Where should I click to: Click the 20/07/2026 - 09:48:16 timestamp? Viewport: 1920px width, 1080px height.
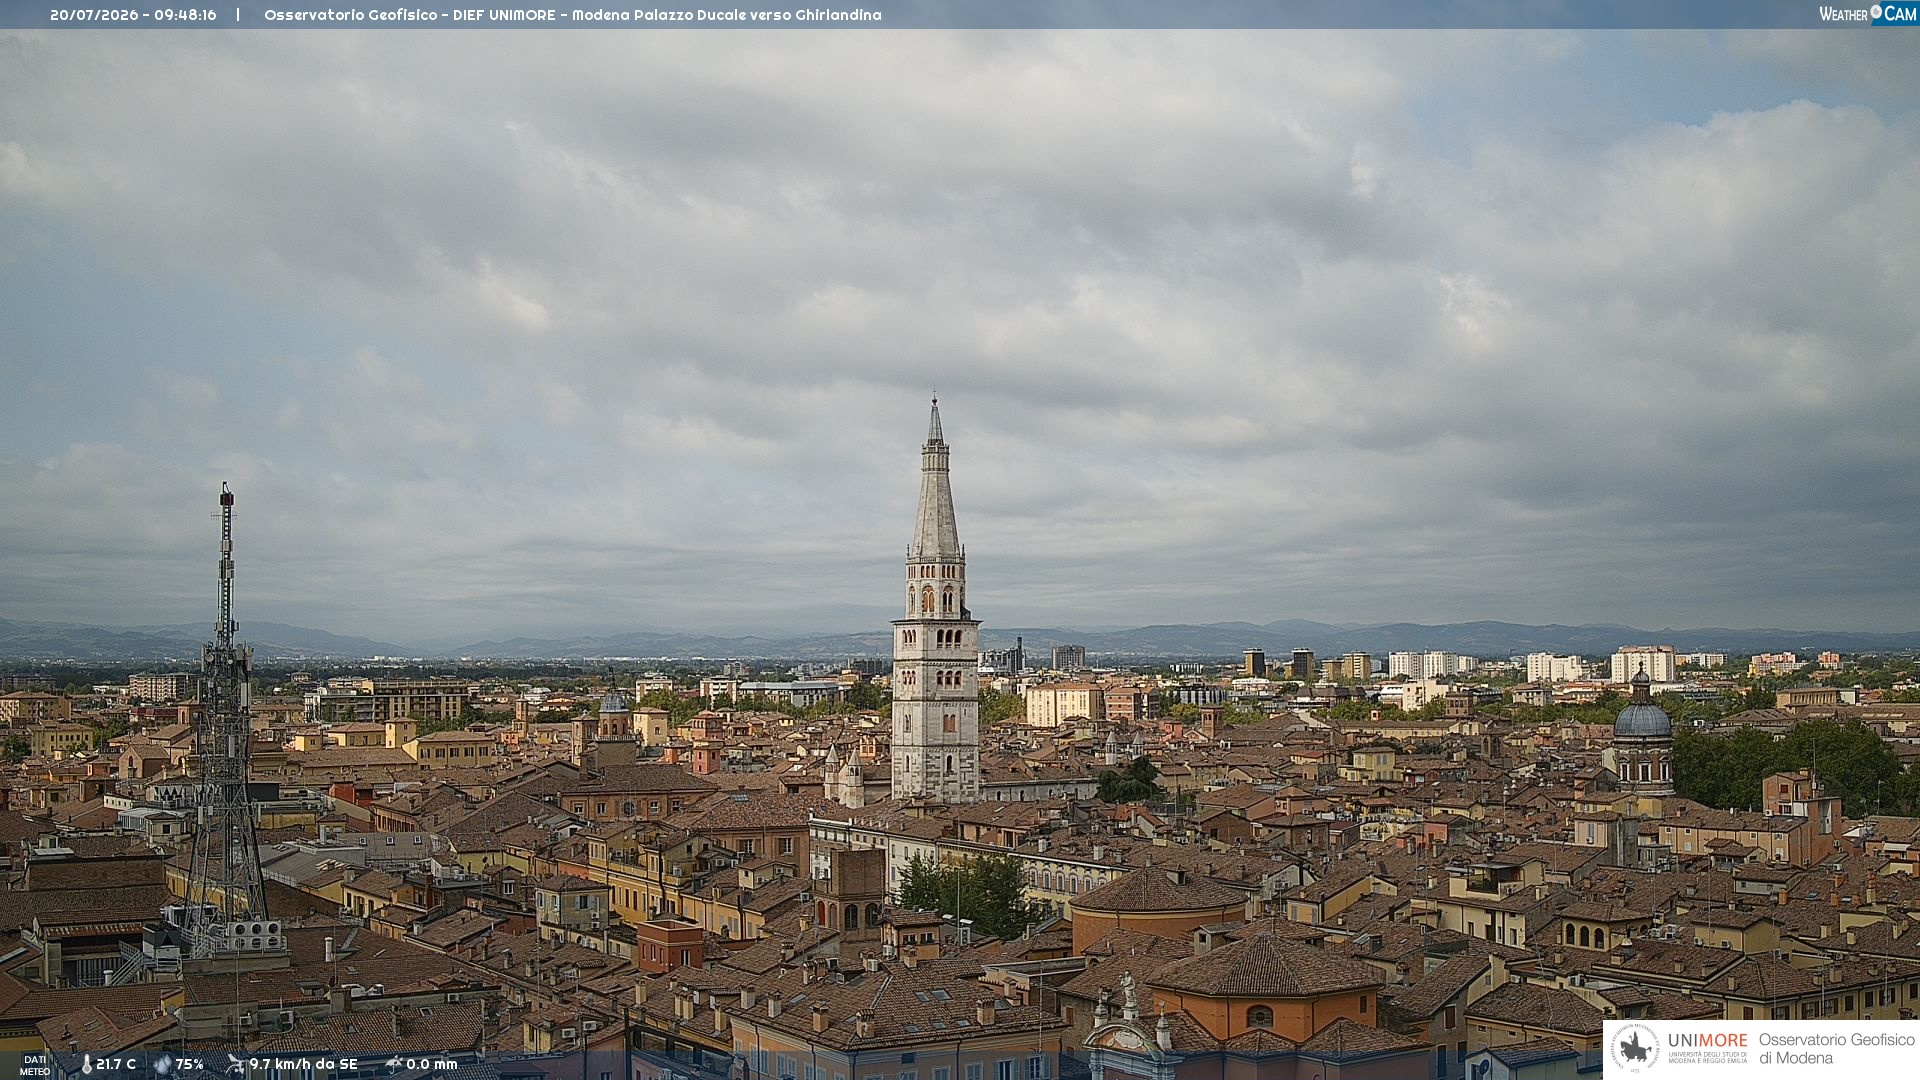(x=133, y=15)
